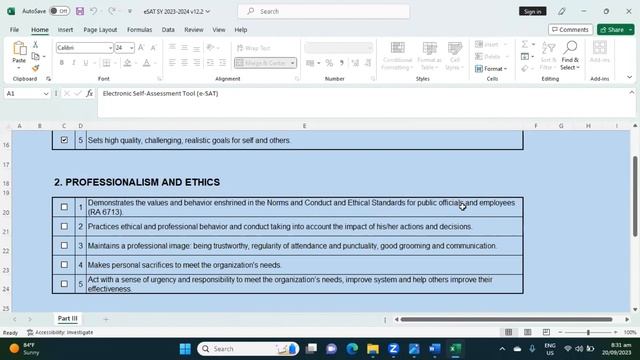
Task: Click the Save icon in title bar
Action: tap(80, 11)
